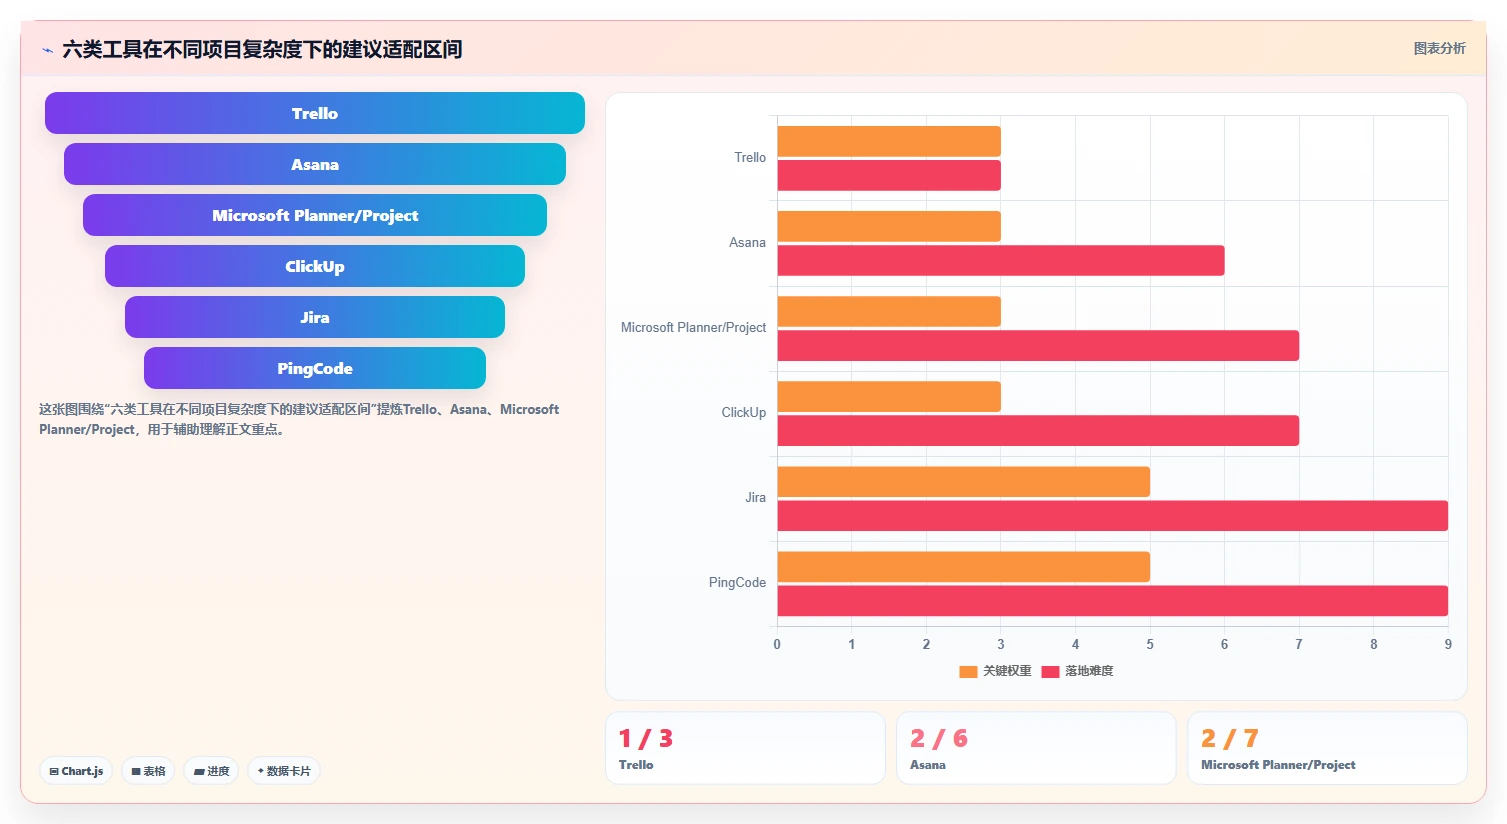Click the Chart.js tag chip

click(76, 771)
